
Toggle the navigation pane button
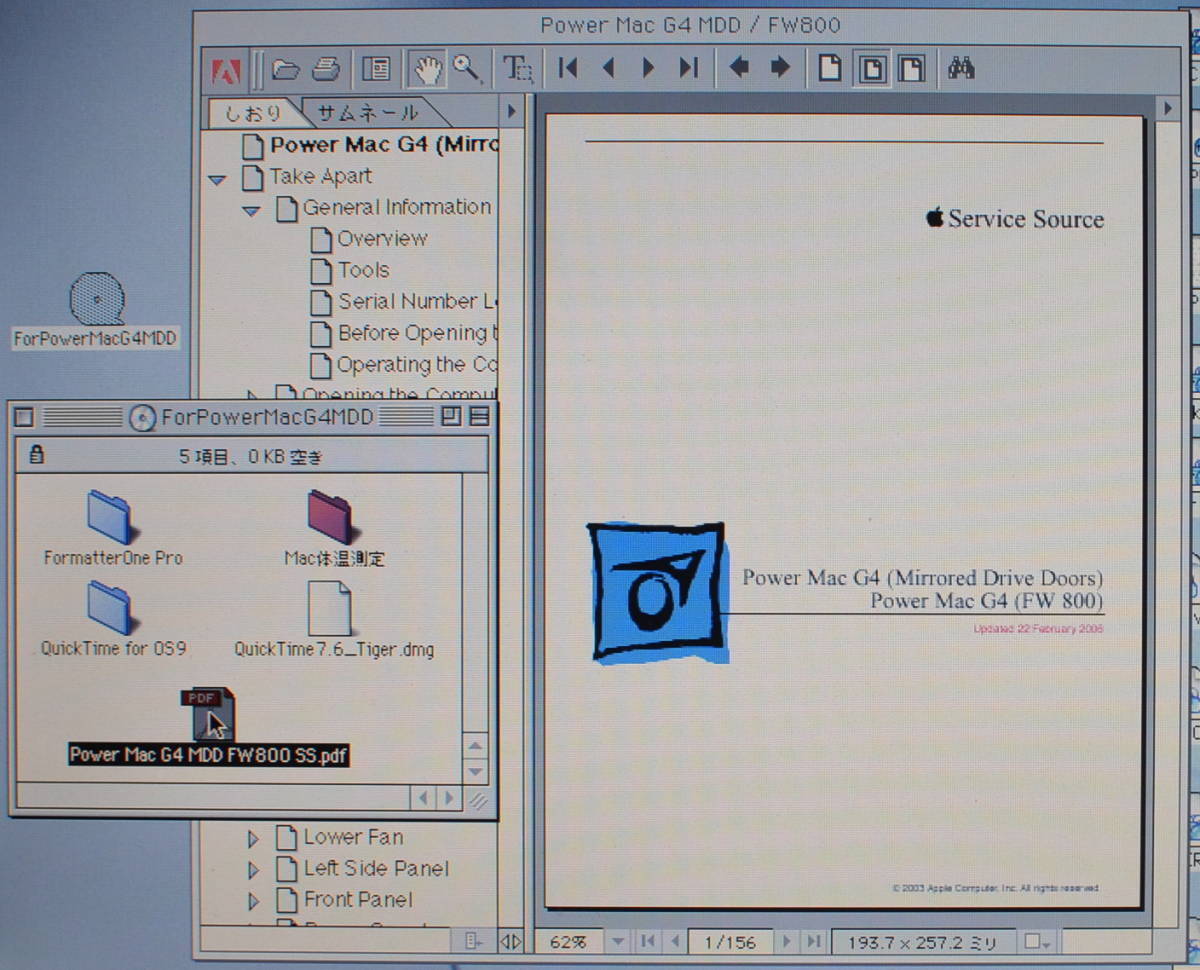pos(376,69)
